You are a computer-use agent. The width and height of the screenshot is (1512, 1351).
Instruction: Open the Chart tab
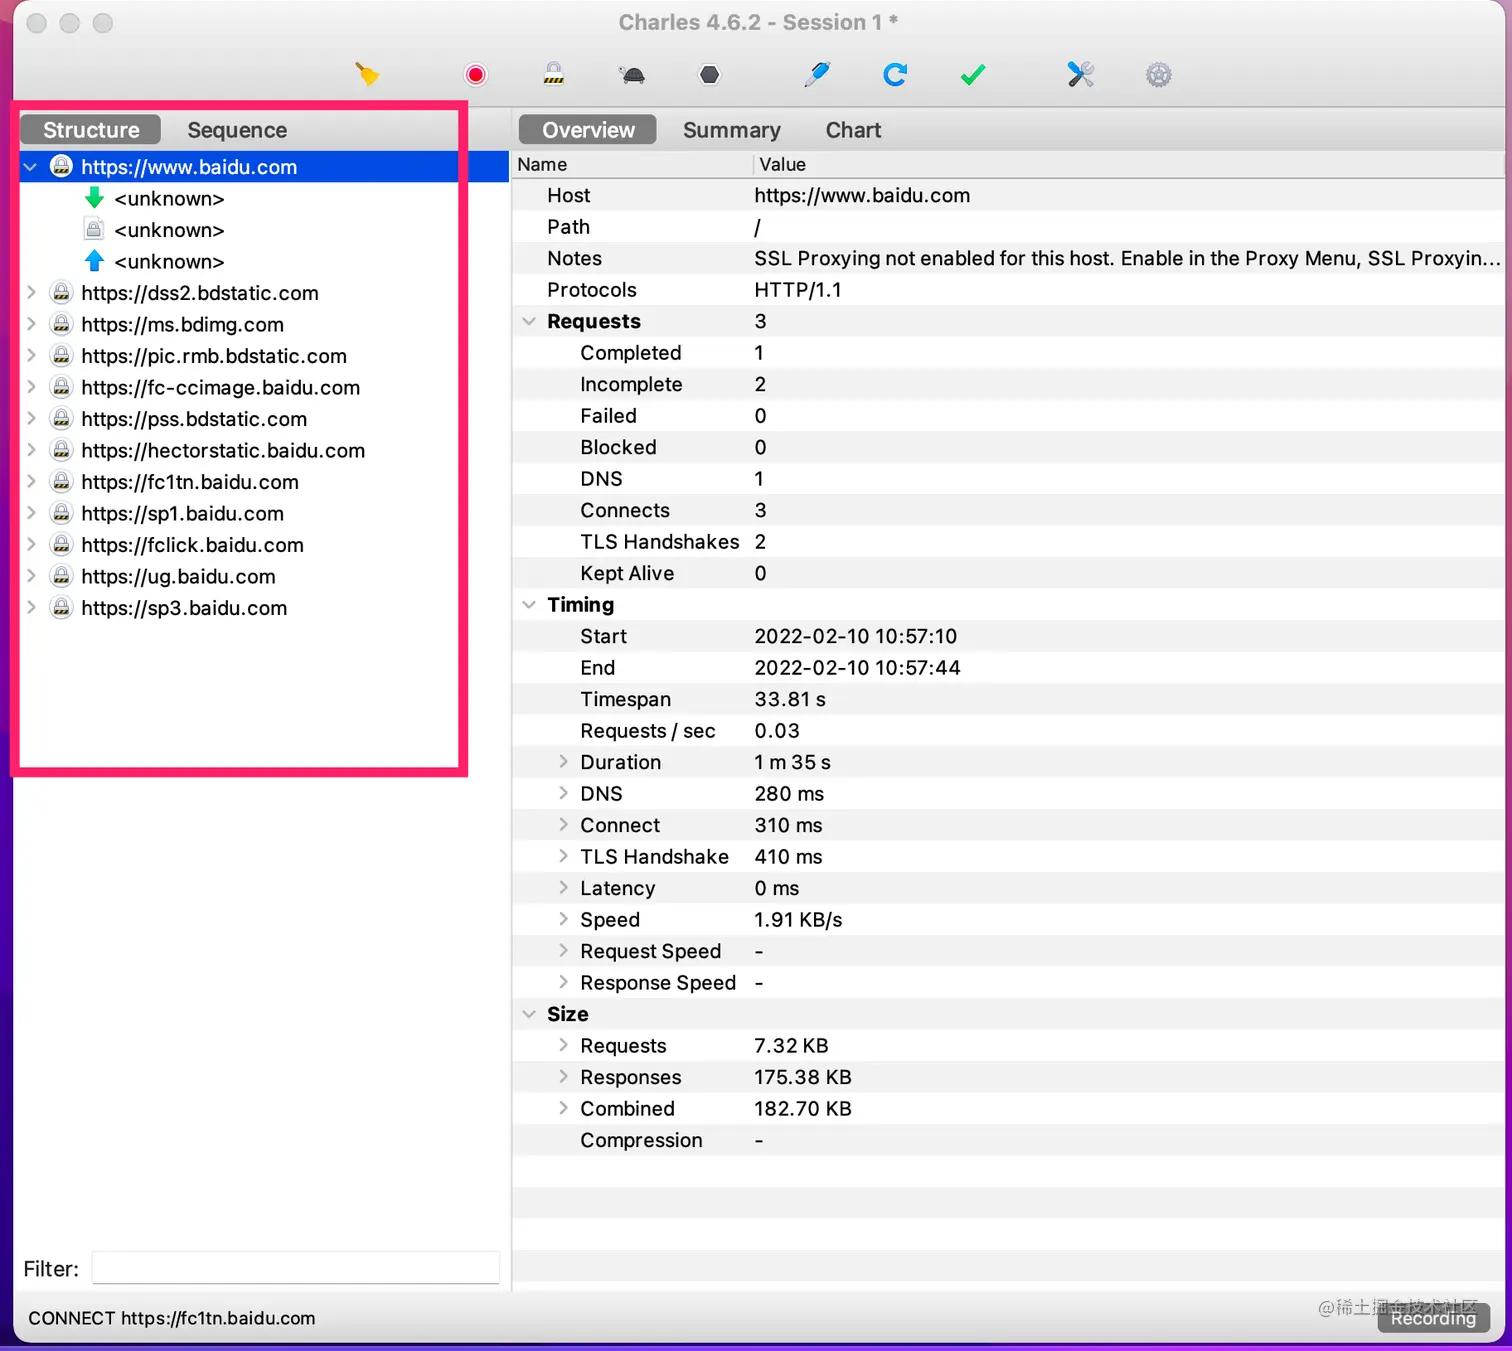click(x=853, y=130)
